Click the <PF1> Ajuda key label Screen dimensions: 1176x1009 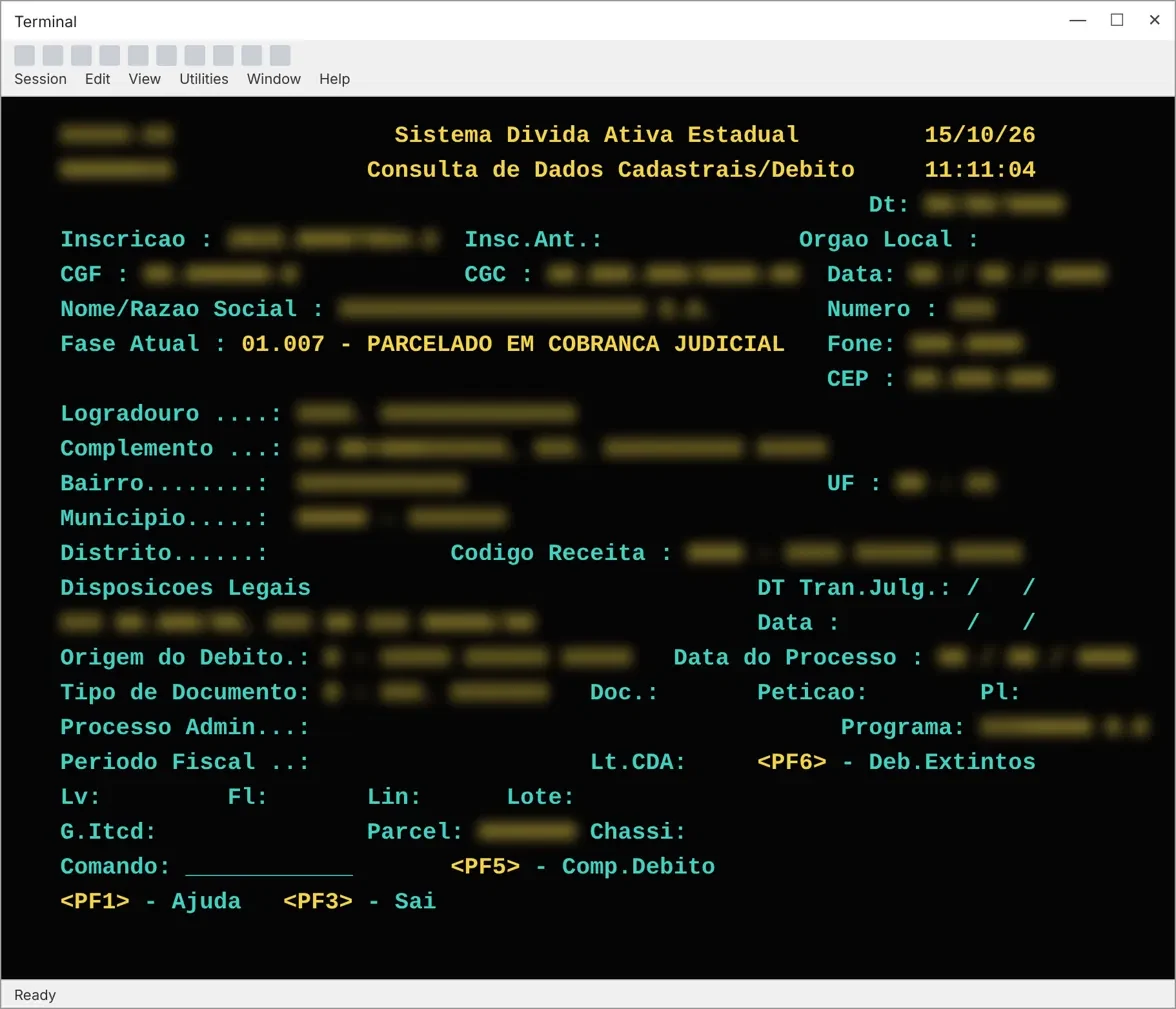point(151,901)
